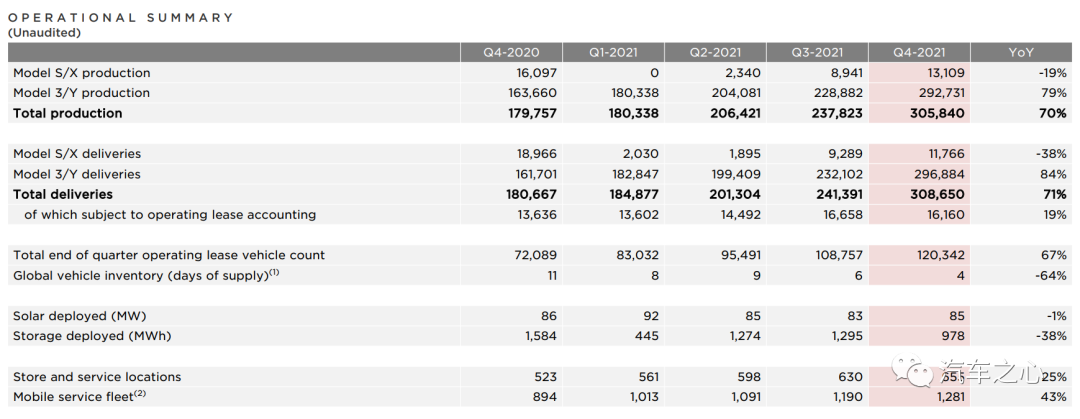The height and width of the screenshot is (419, 1080).
Task: Select Total deliveries Q3-2021 value 241,391
Action: click(x=836, y=194)
